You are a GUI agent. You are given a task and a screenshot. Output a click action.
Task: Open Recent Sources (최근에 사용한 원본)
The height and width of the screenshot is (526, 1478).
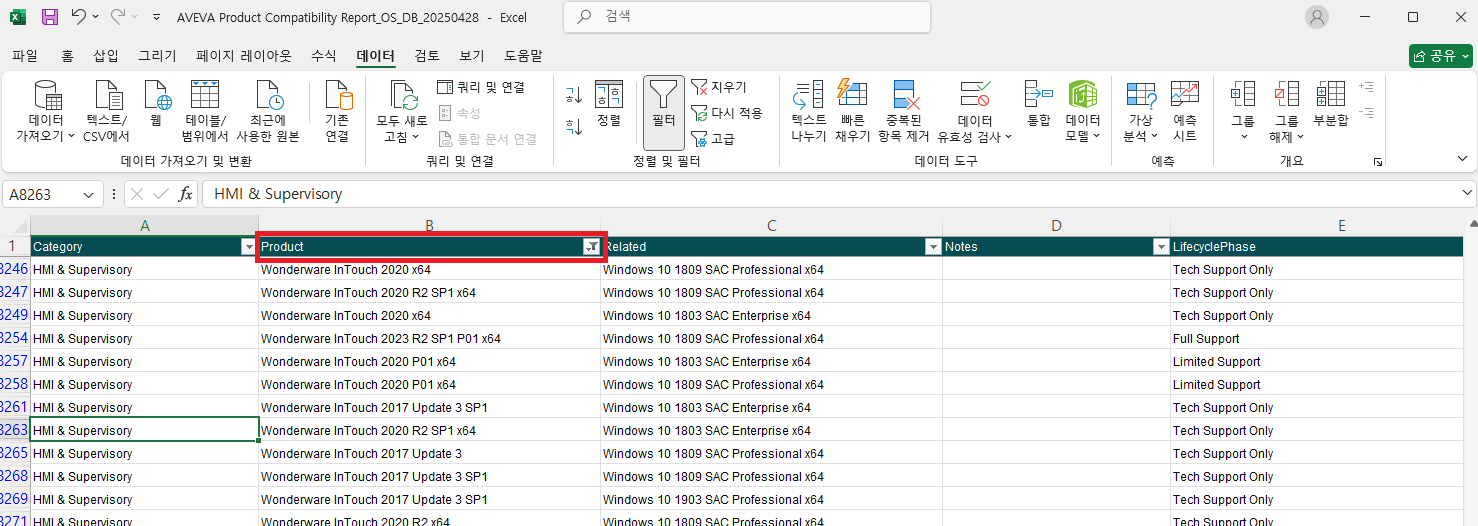[267, 110]
